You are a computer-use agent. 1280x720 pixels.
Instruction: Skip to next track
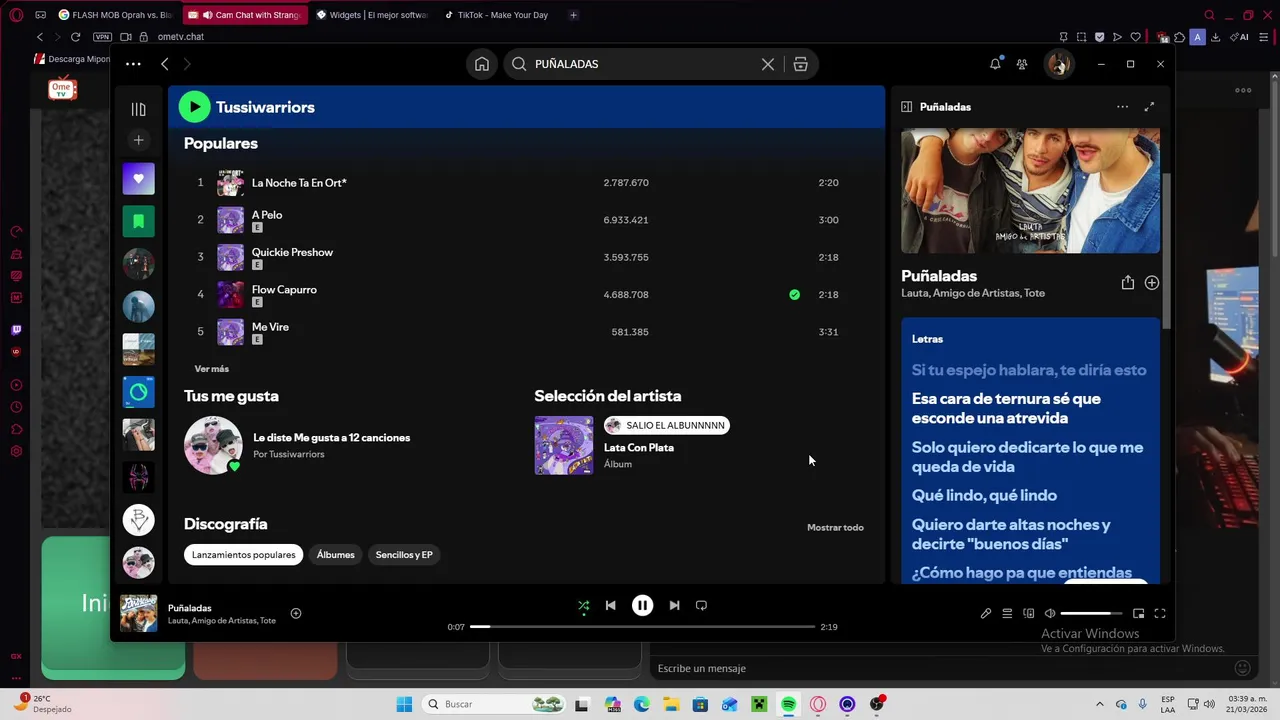[674, 606]
